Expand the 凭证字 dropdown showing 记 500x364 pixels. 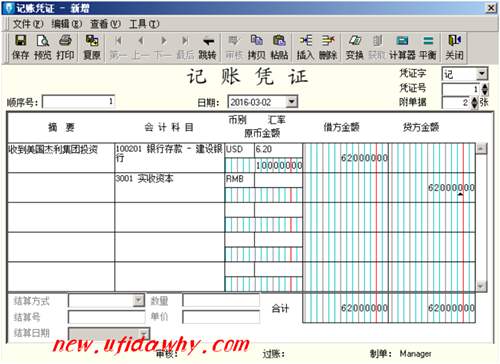(481, 74)
